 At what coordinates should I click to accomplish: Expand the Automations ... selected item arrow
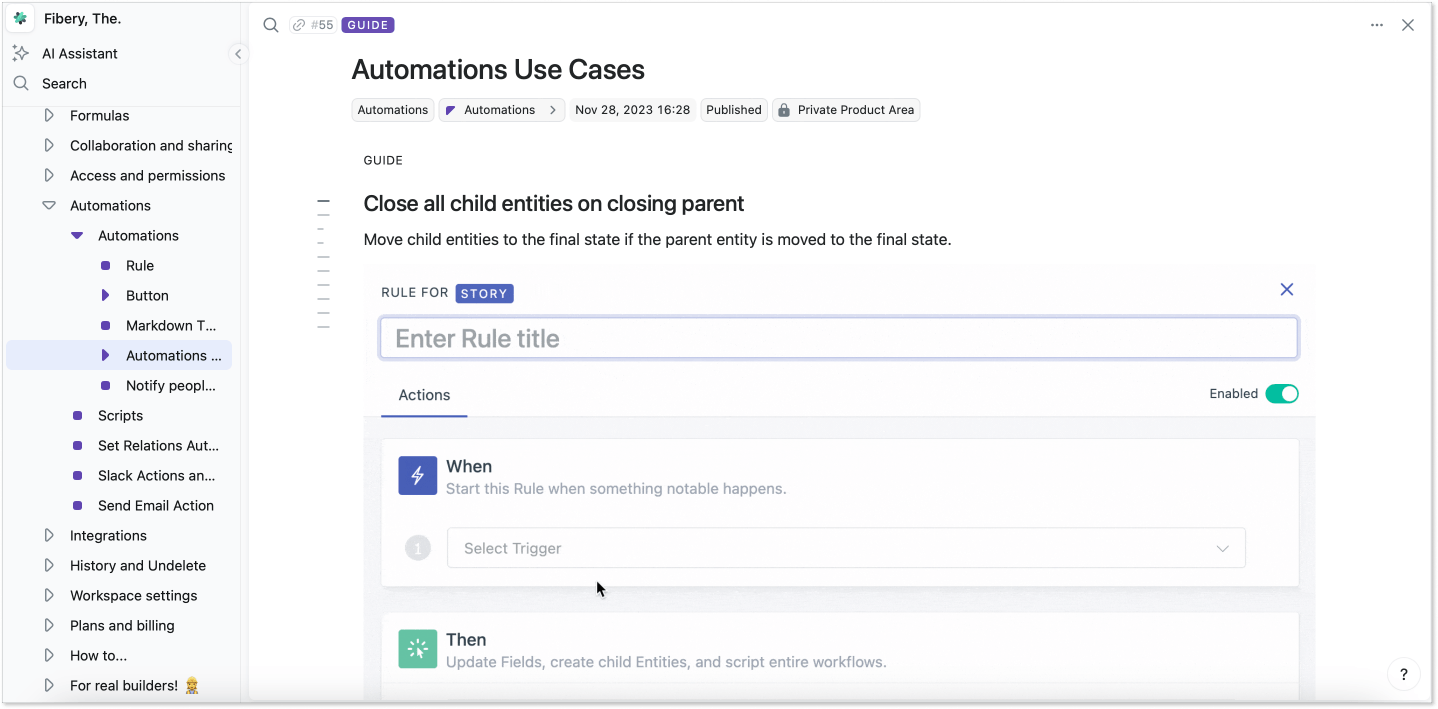[105, 356]
